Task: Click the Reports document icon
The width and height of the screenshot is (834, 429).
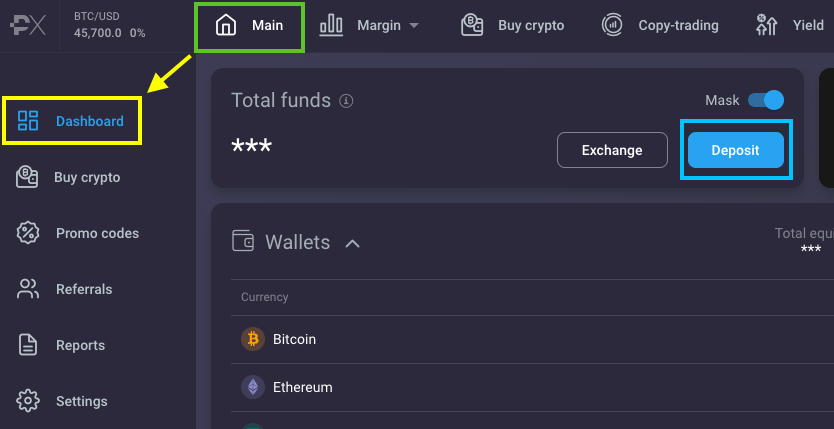Action: [x=28, y=345]
